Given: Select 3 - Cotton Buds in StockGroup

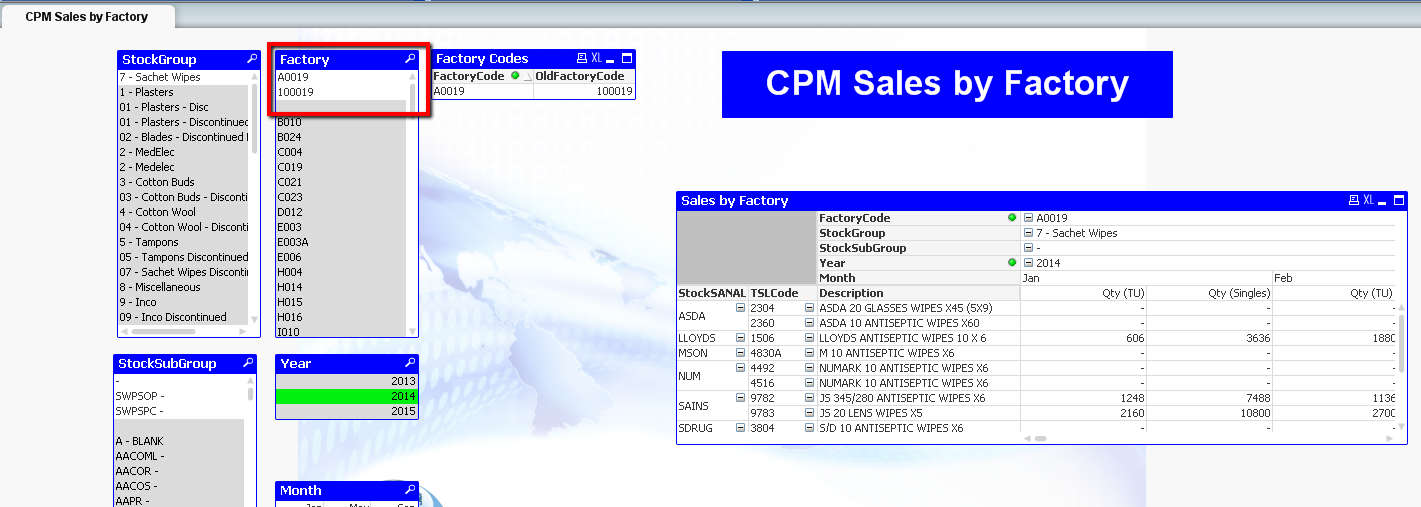Looking at the screenshot, I should [x=183, y=182].
